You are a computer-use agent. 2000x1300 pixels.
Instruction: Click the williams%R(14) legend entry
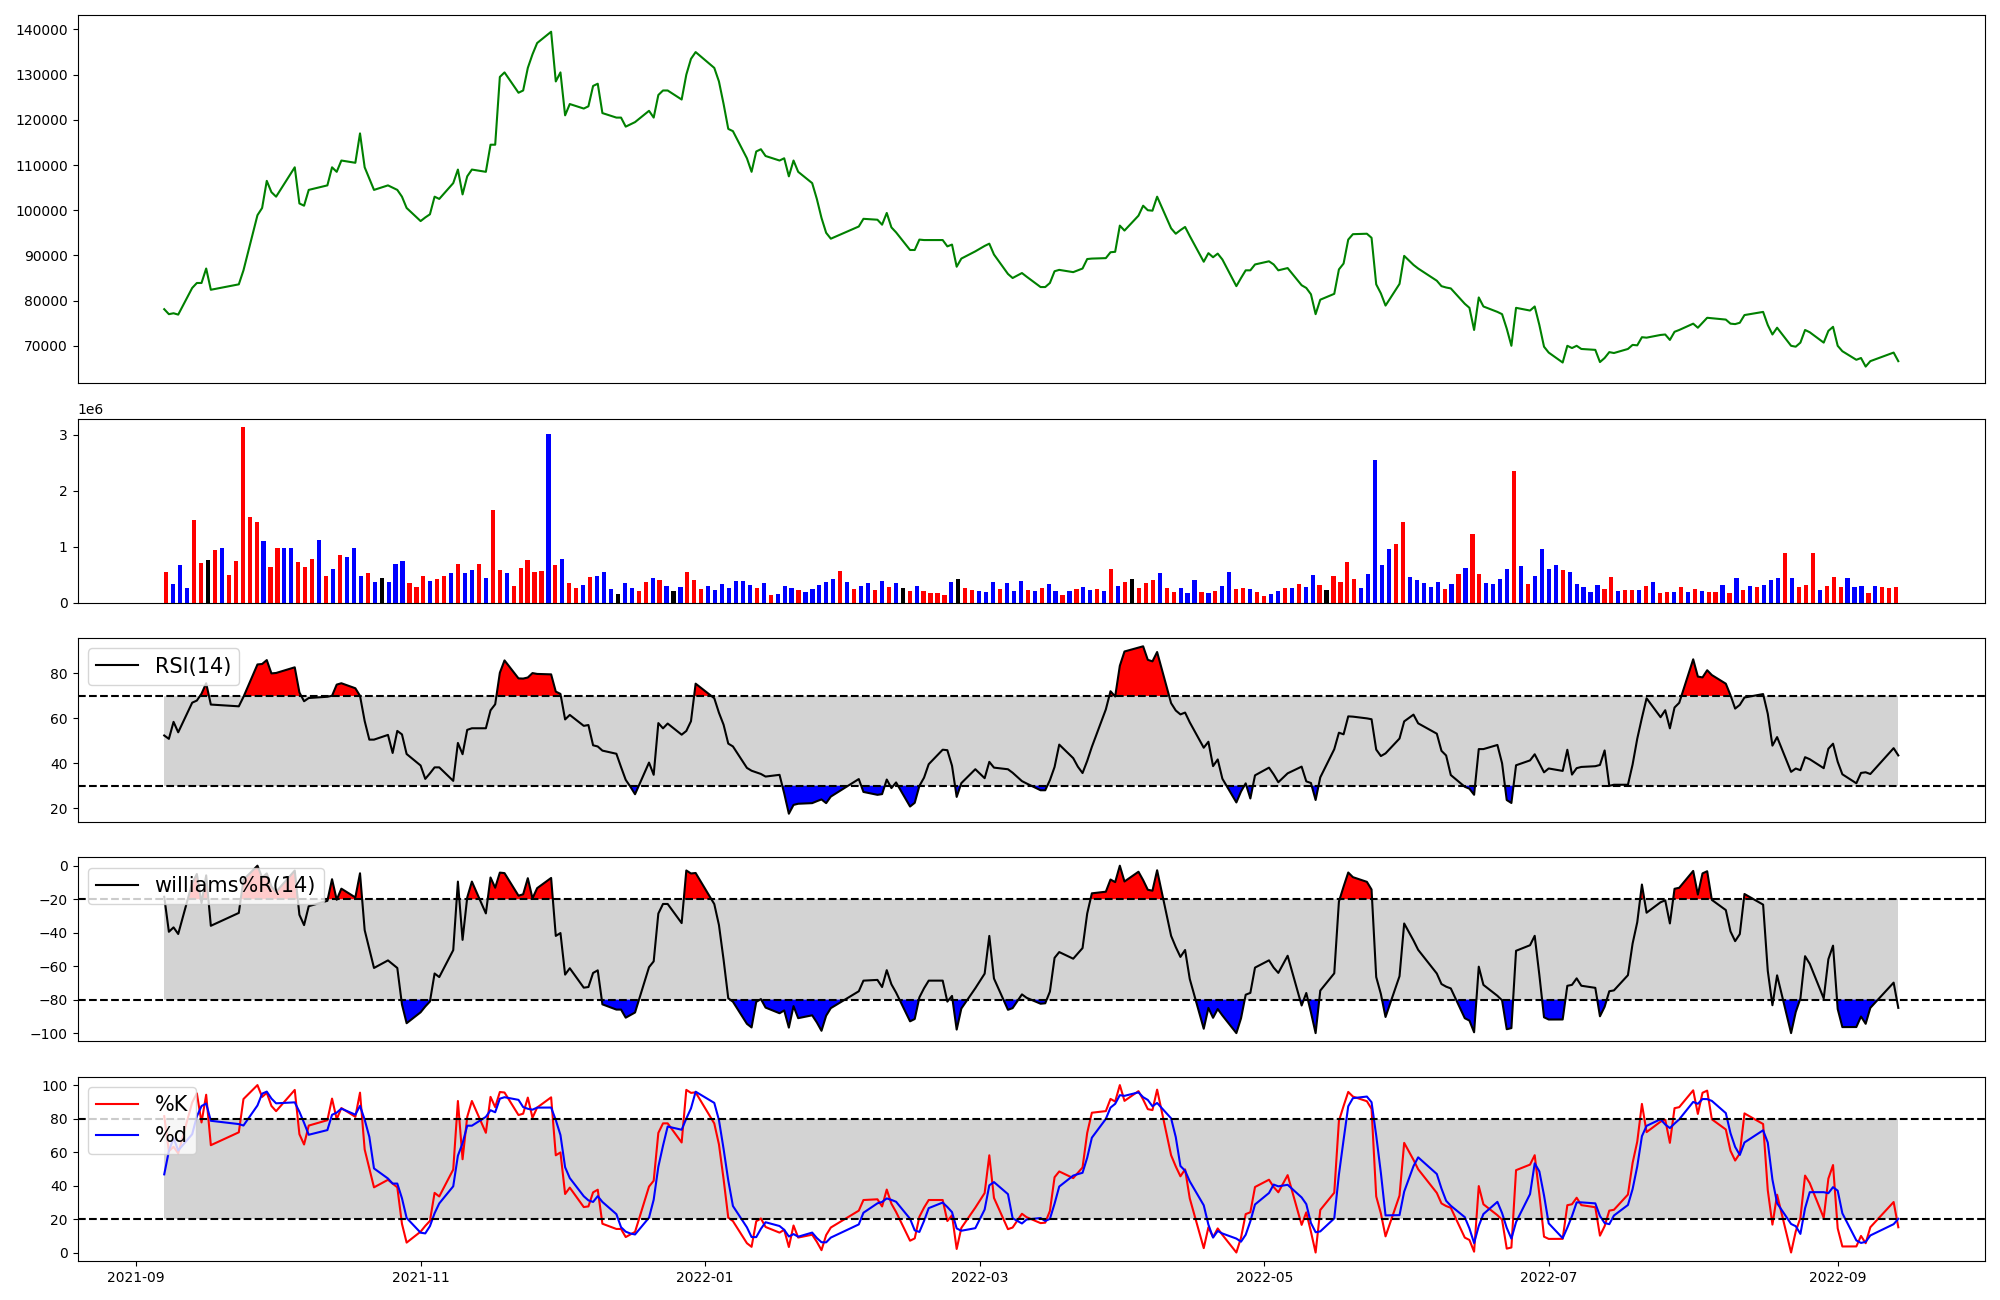pos(234,885)
